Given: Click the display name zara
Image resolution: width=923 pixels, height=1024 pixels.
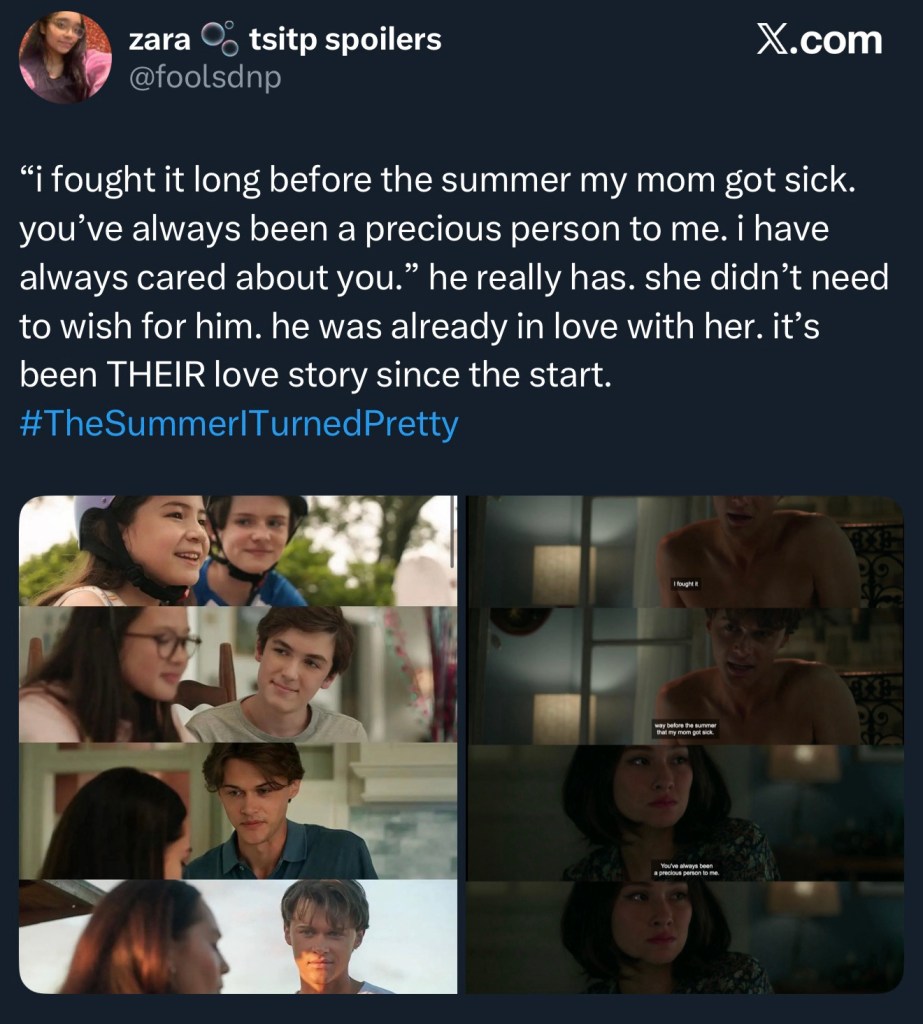Looking at the screenshot, I should [159, 40].
